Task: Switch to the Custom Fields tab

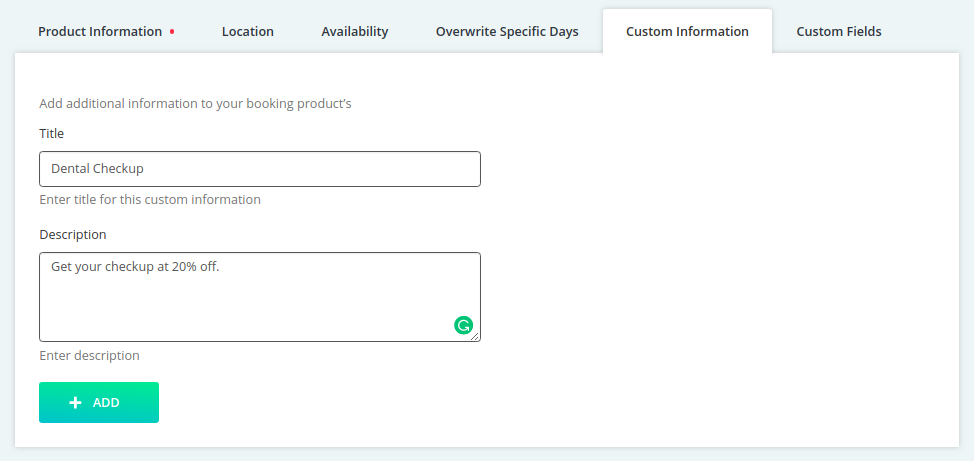Action: click(839, 32)
